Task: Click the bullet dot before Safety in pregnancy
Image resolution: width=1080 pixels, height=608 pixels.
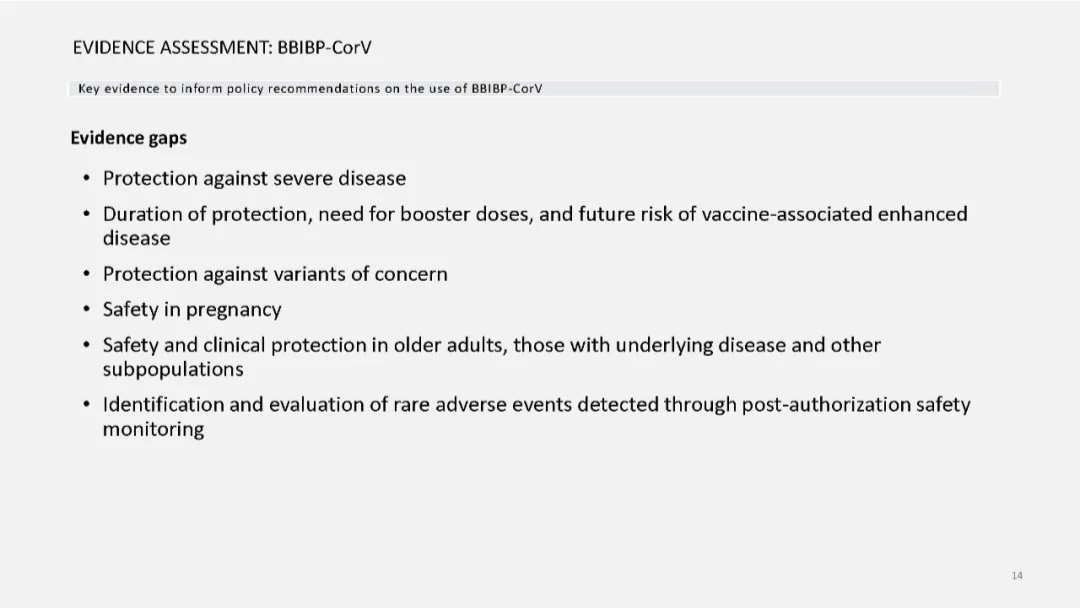Action: click(x=86, y=309)
